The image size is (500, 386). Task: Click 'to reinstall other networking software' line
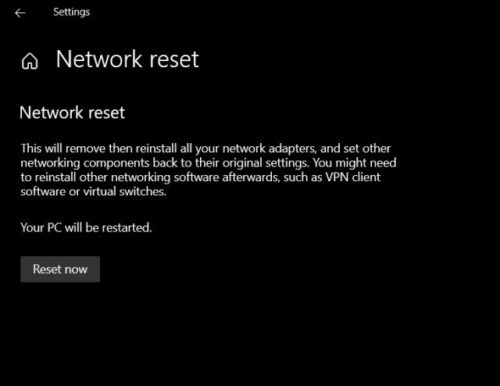click(x=120, y=177)
